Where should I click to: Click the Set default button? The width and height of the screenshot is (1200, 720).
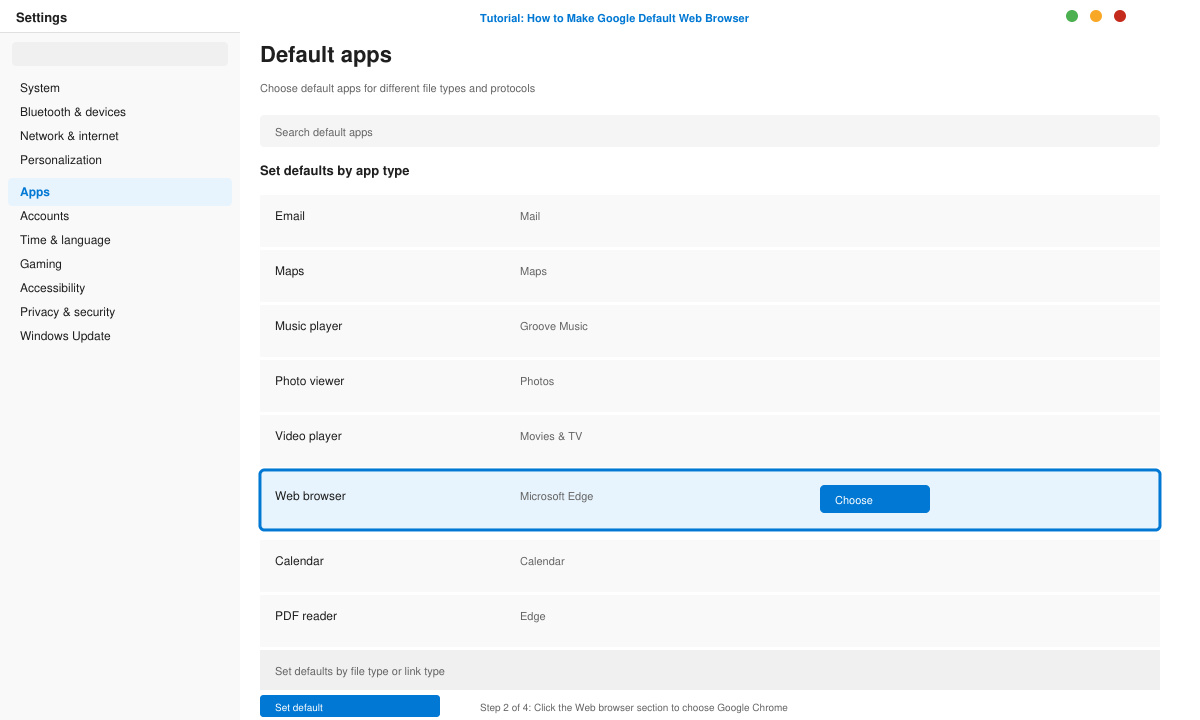(350, 707)
